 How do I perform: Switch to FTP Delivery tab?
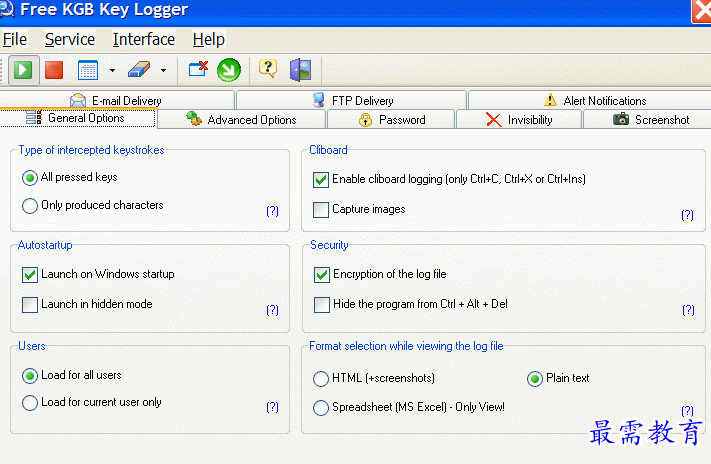point(352,100)
